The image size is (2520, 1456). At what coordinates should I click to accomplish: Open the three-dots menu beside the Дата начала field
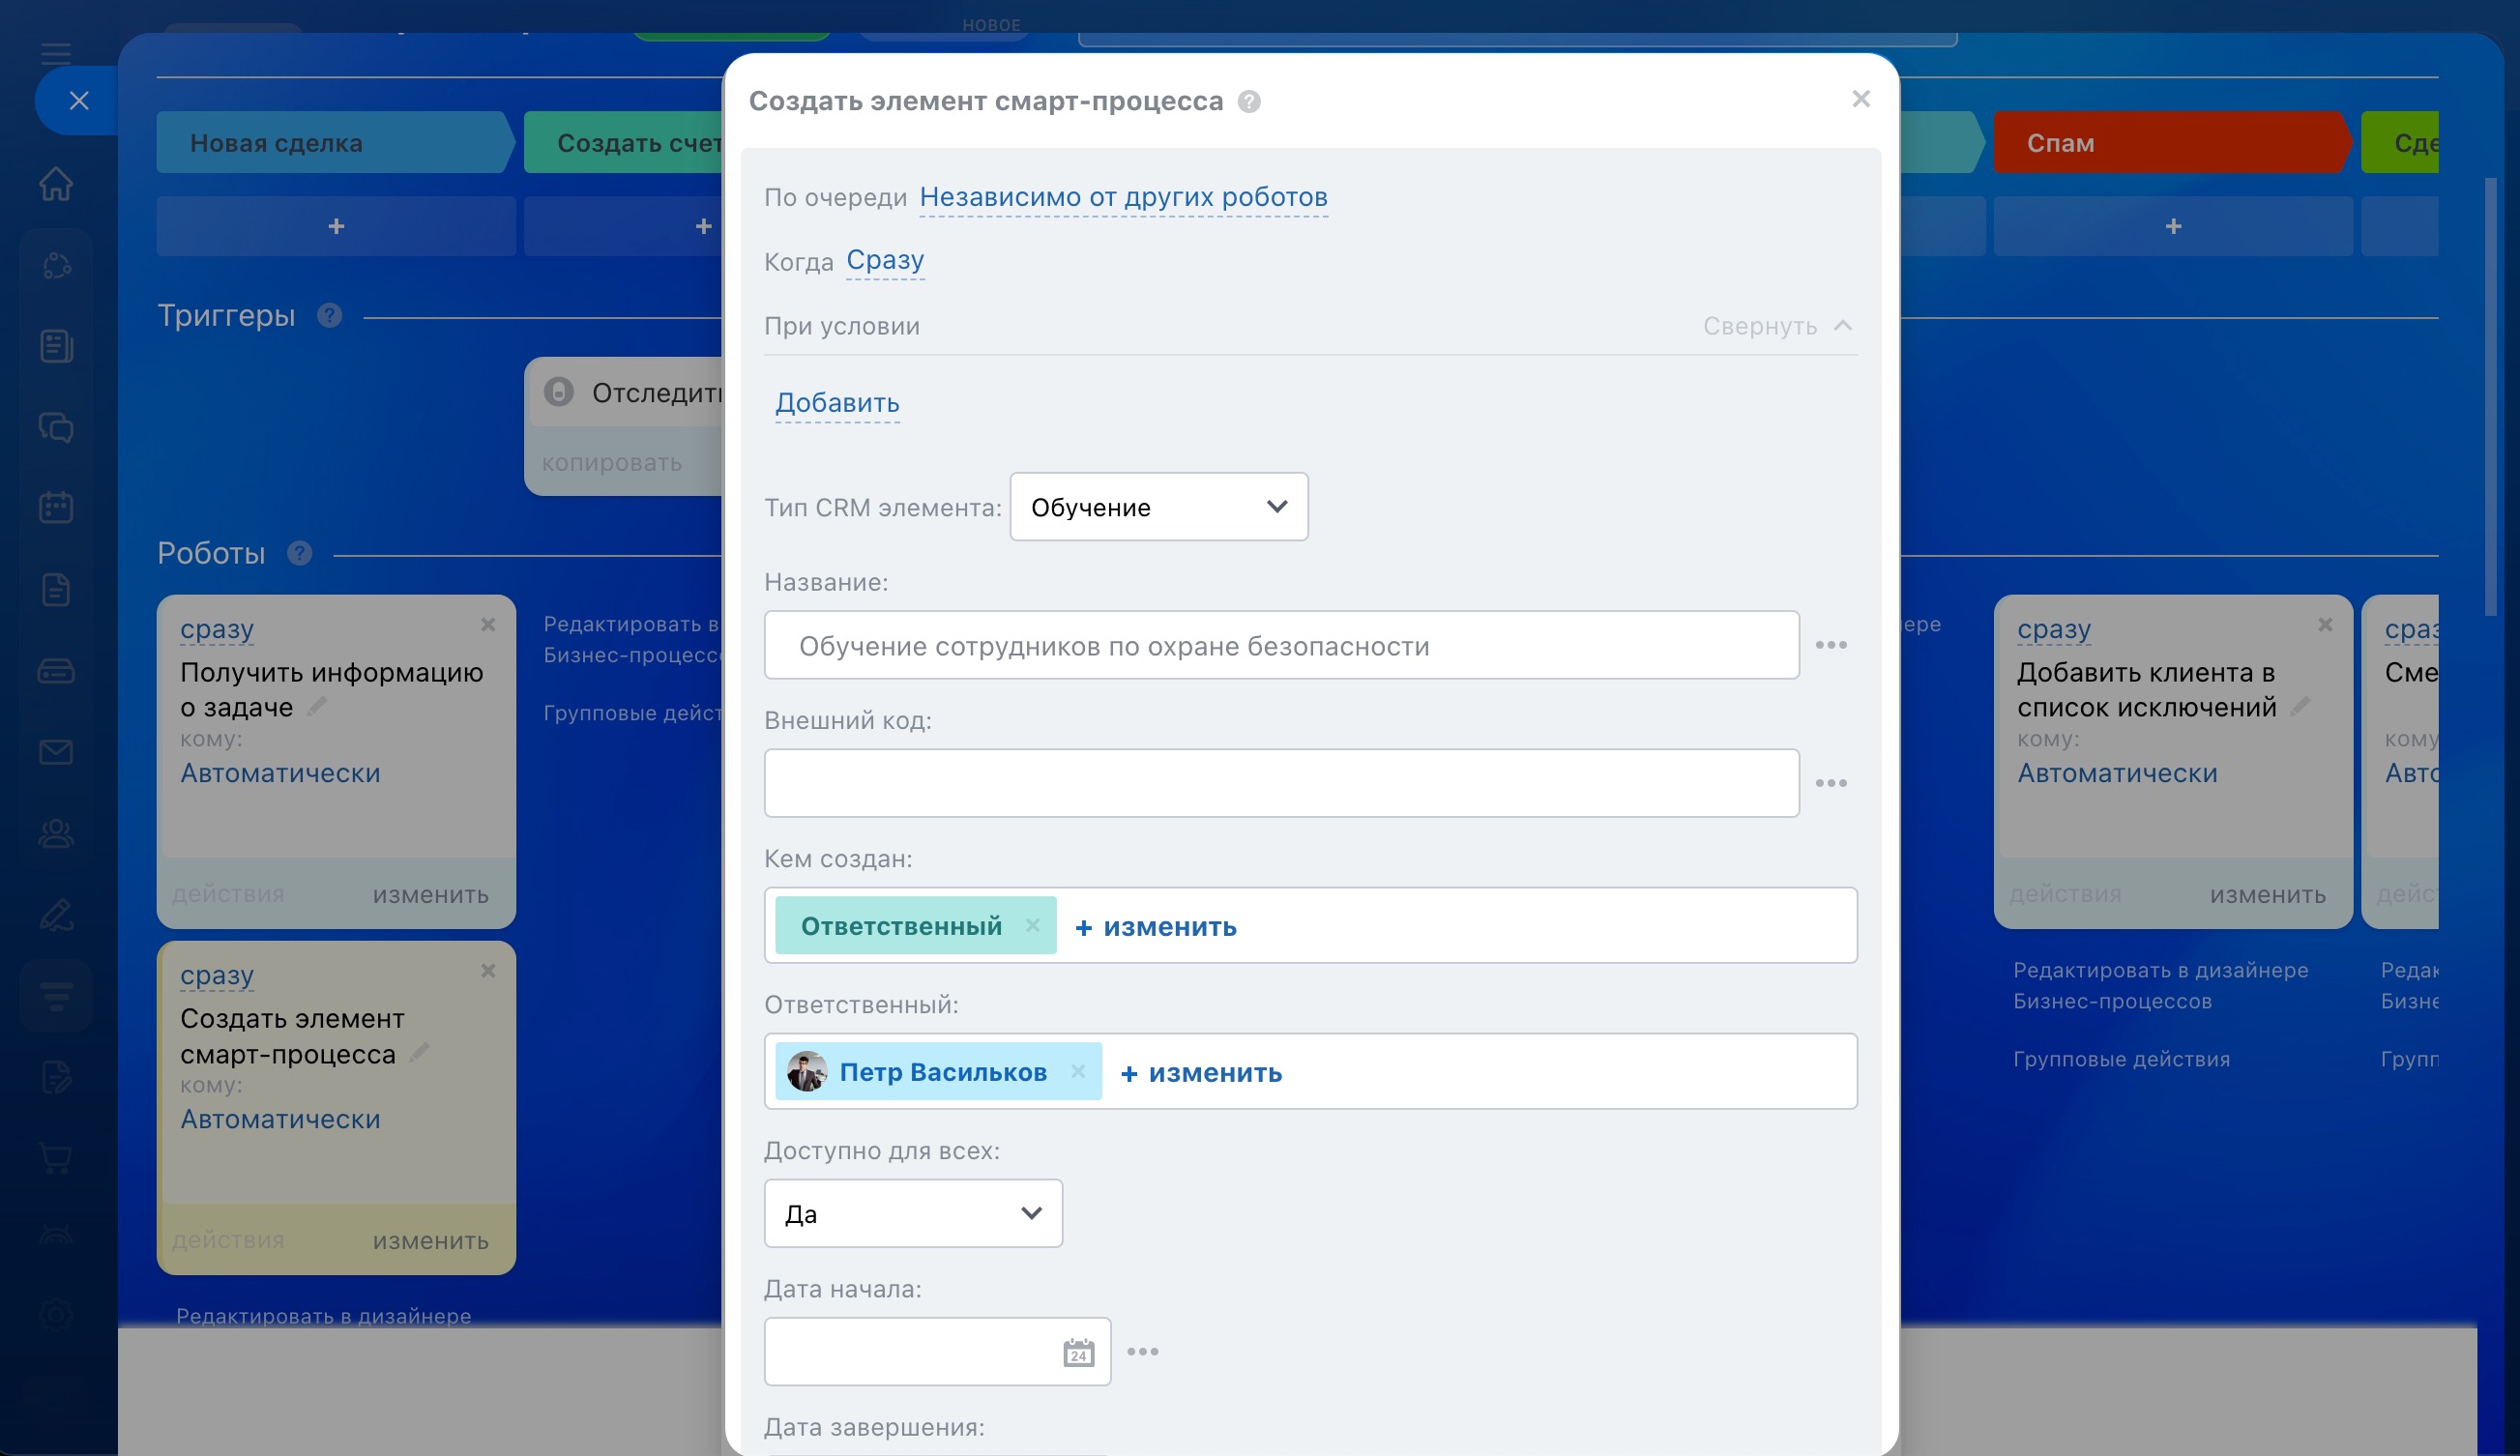1142,1351
